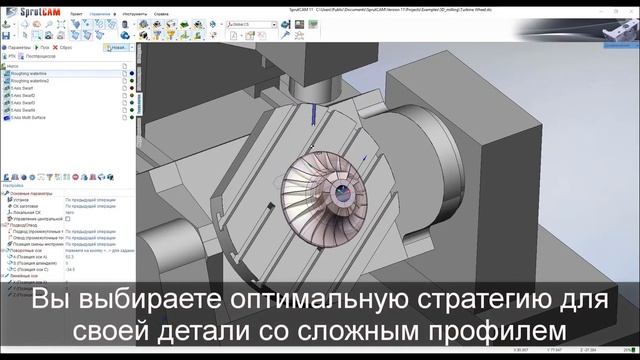Select the Установ parameter row
This screenshot has height=360, width=640.
(68, 200)
